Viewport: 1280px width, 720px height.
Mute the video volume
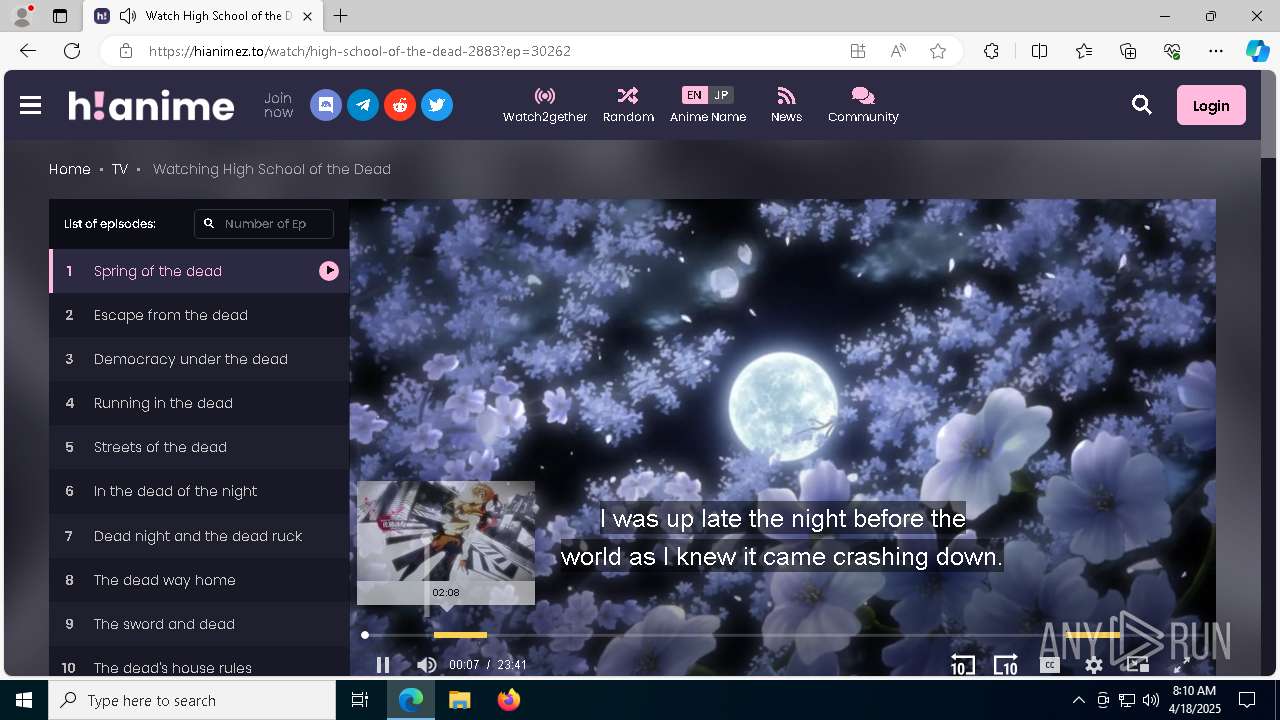point(427,664)
